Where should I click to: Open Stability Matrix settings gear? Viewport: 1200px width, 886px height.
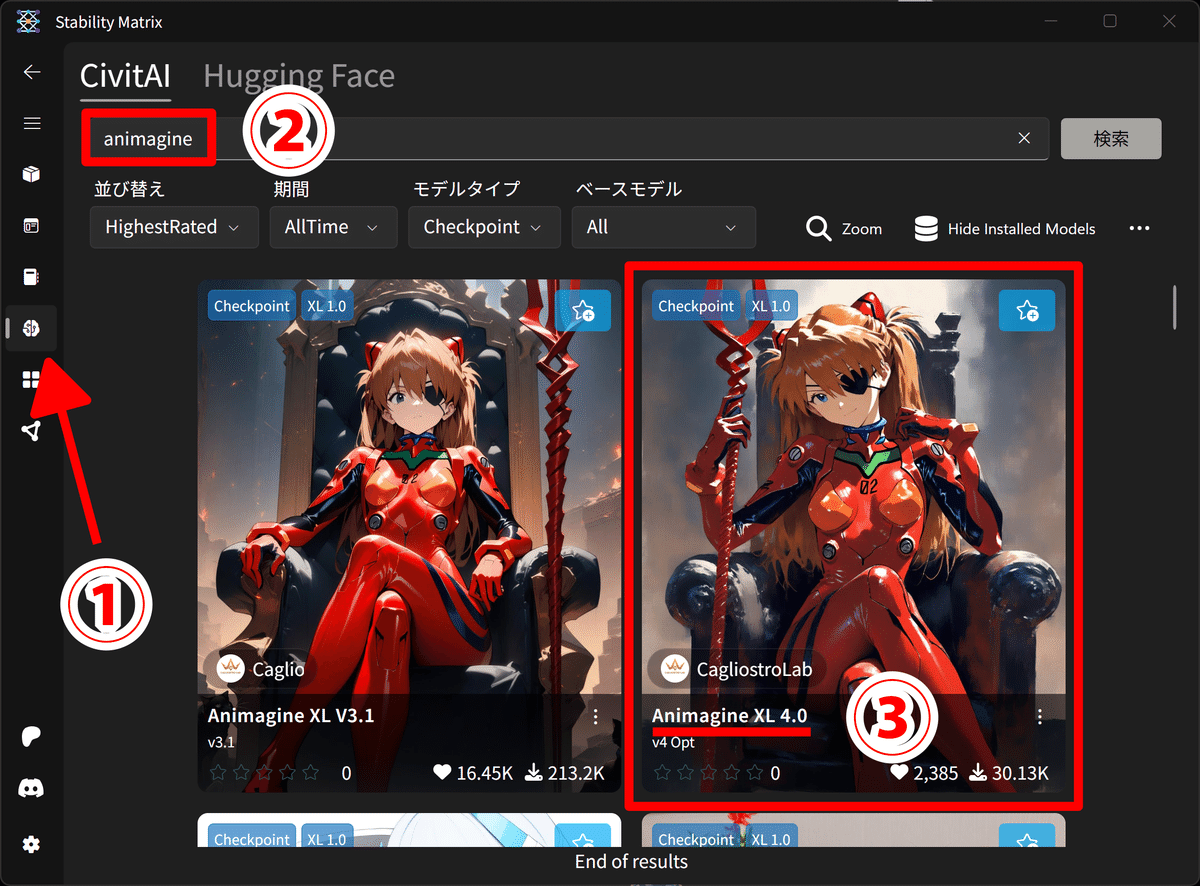[x=32, y=845]
